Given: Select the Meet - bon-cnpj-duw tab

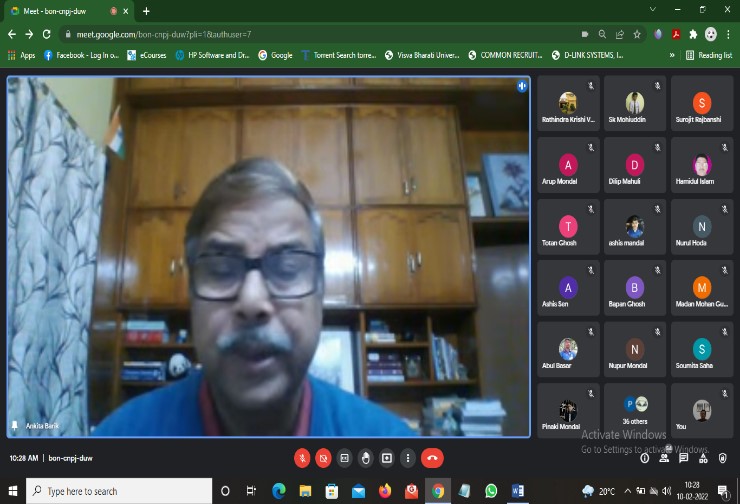Looking at the screenshot, I should [66, 11].
